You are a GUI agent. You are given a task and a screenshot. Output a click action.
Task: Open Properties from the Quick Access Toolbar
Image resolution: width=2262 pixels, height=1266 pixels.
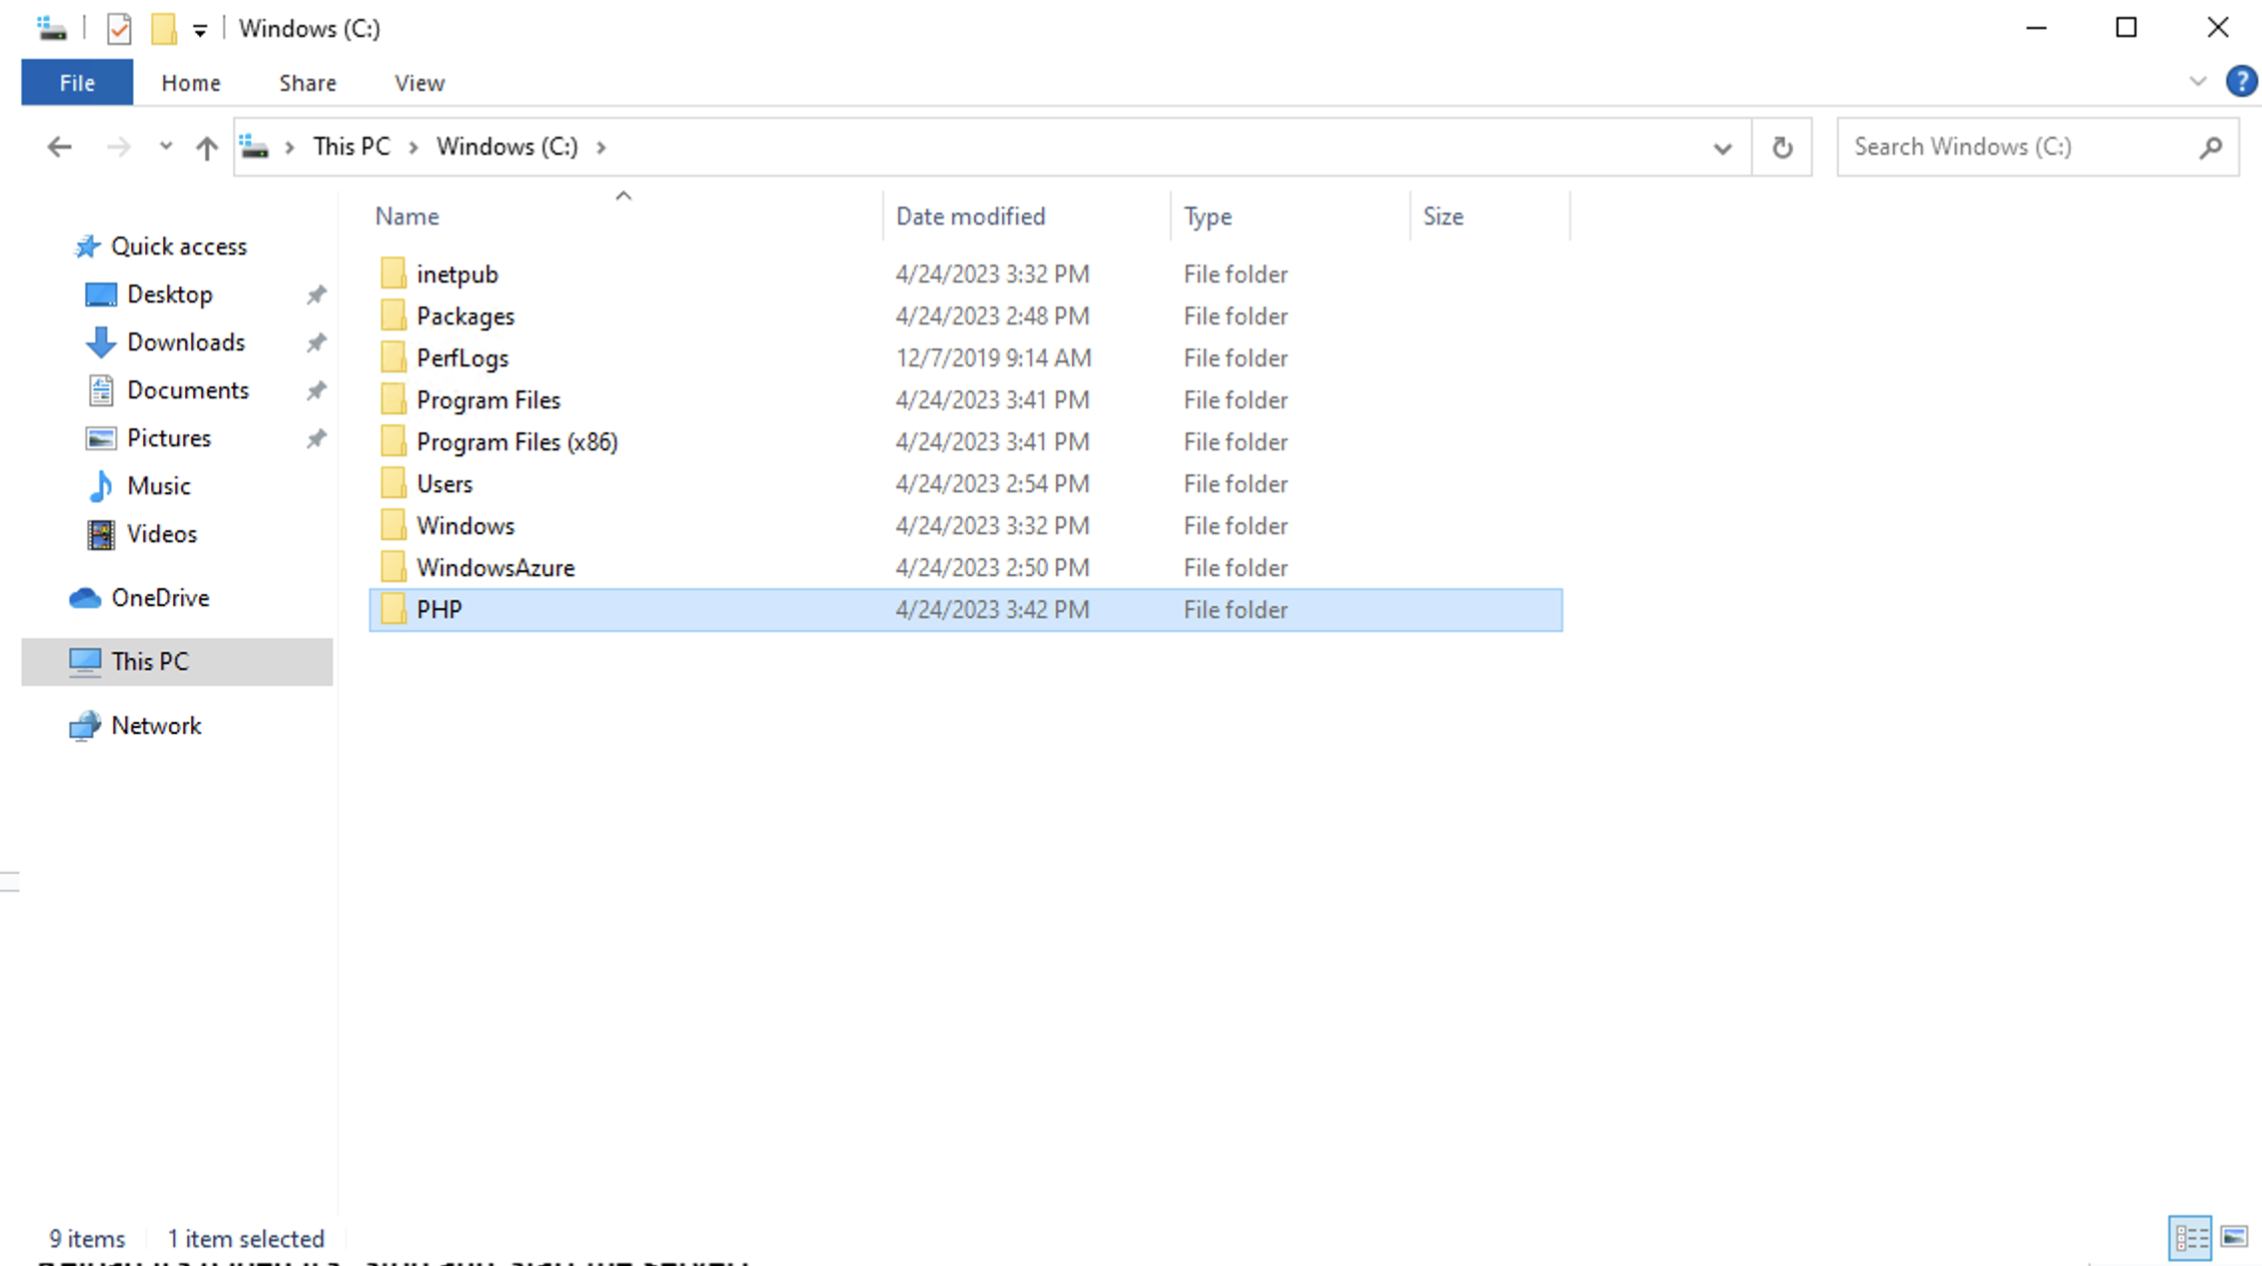coord(119,28)
